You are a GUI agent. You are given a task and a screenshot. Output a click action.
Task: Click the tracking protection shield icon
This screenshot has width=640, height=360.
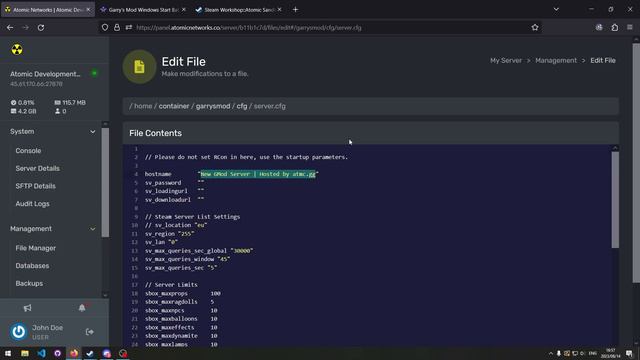(x=105, y=27)
